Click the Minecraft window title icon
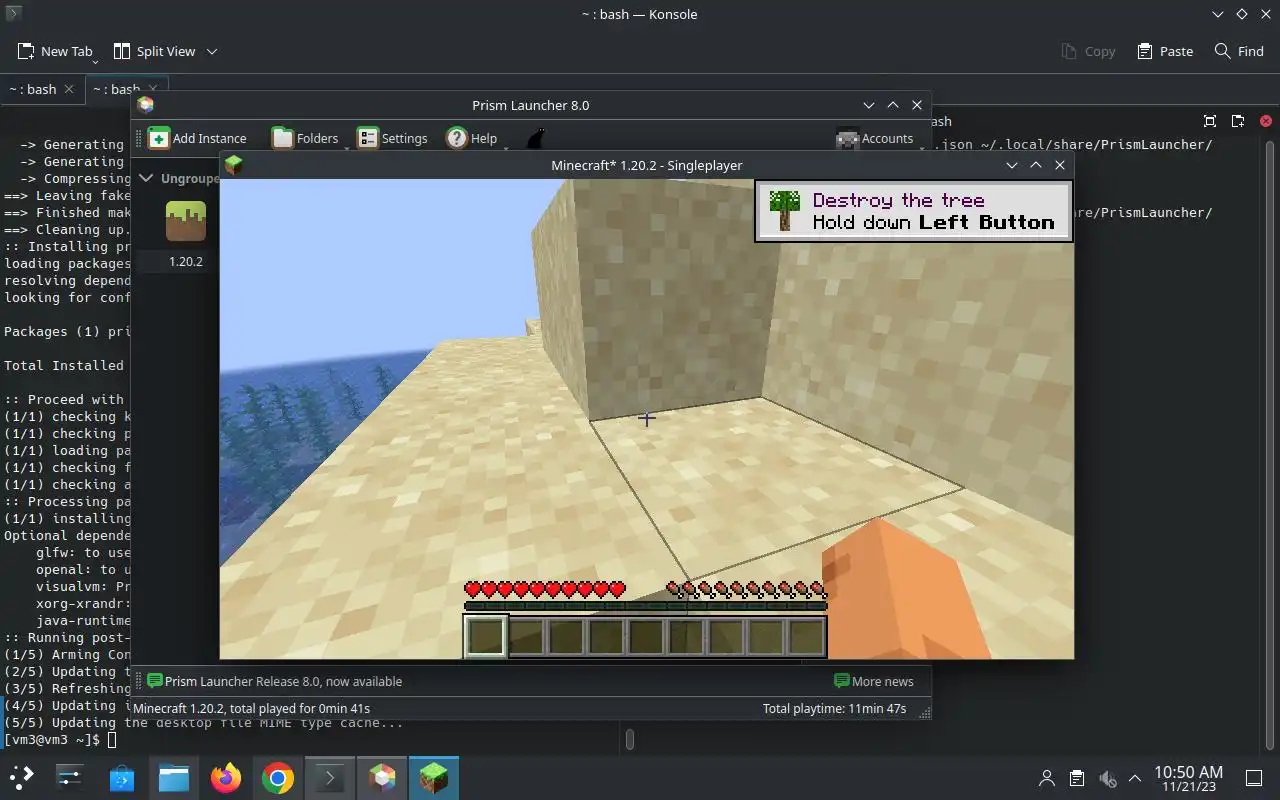The image size is (1280, 800). click(x=234, y=165)
